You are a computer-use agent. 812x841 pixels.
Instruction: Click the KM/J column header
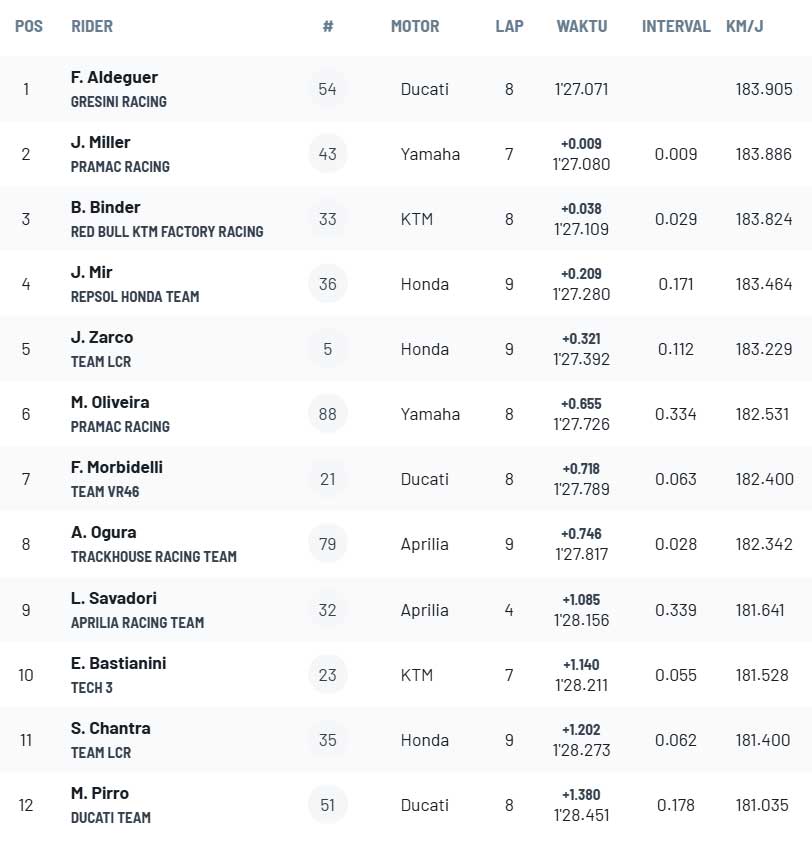tap(745, 26)
